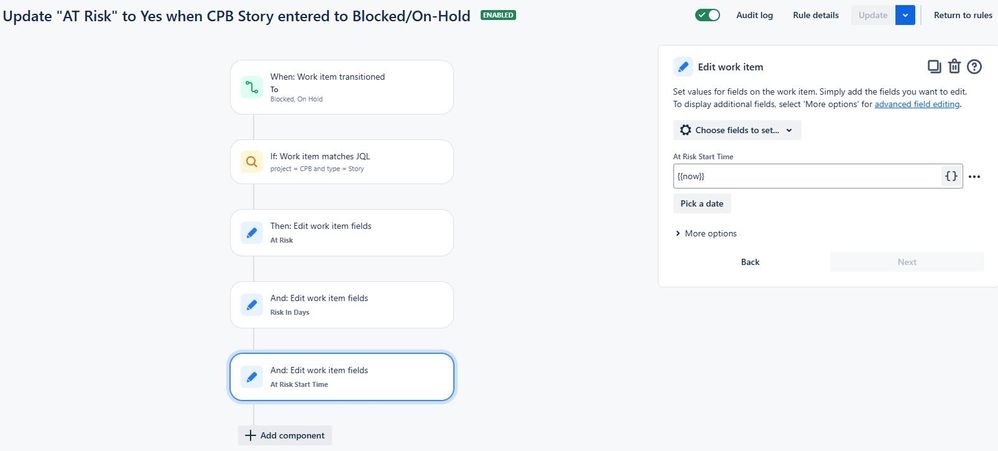Image resolution: width=998 pixels, height=451 pixels.
Task: Open the Audit log tab
Action: [755, 15]
